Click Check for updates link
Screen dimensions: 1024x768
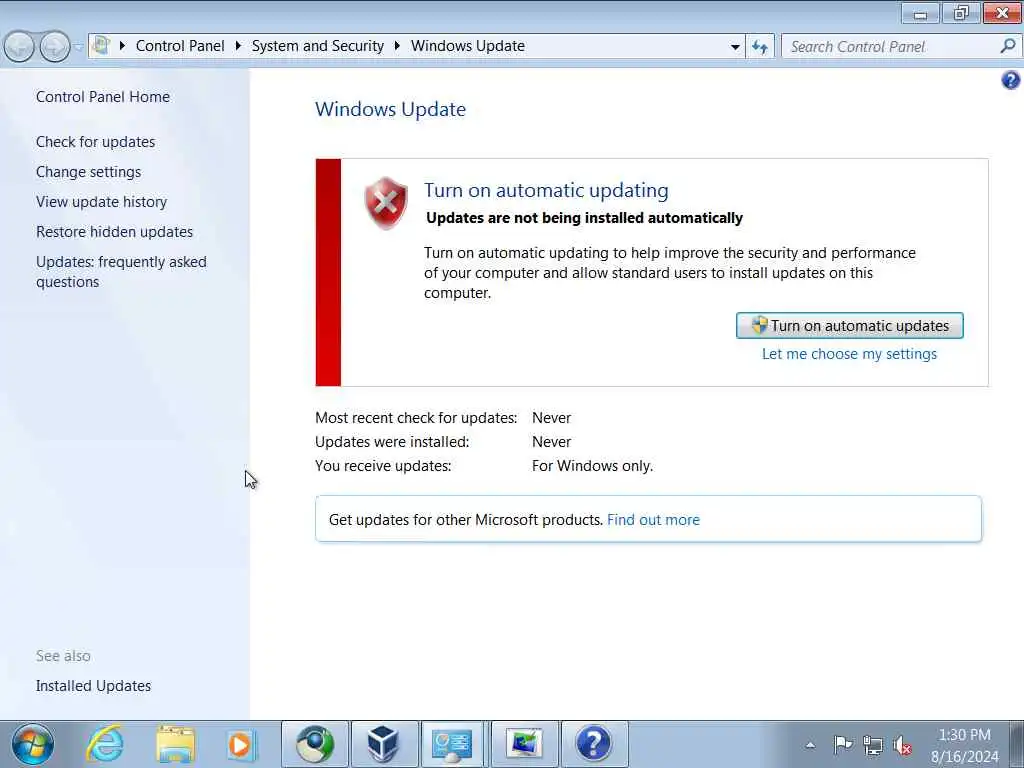[x=95, y=142]
